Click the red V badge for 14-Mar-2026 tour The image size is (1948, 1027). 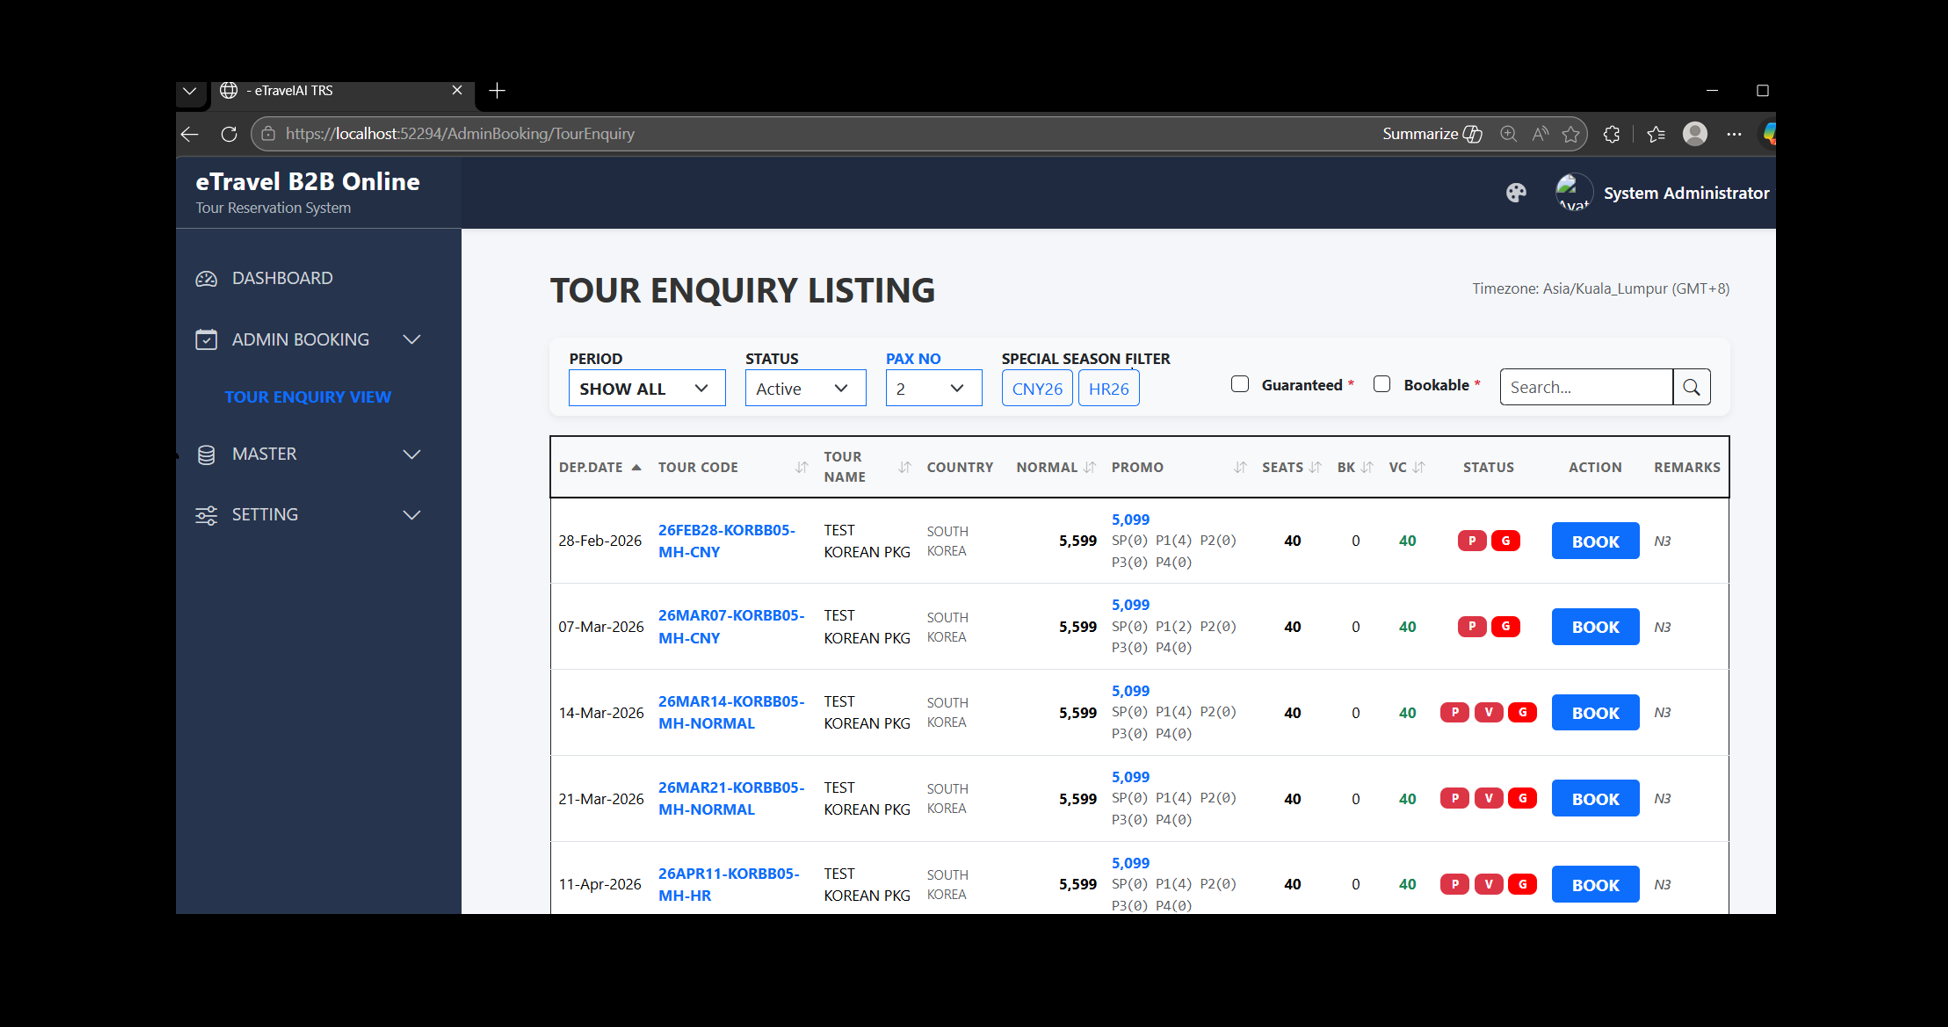(1488, 713)
